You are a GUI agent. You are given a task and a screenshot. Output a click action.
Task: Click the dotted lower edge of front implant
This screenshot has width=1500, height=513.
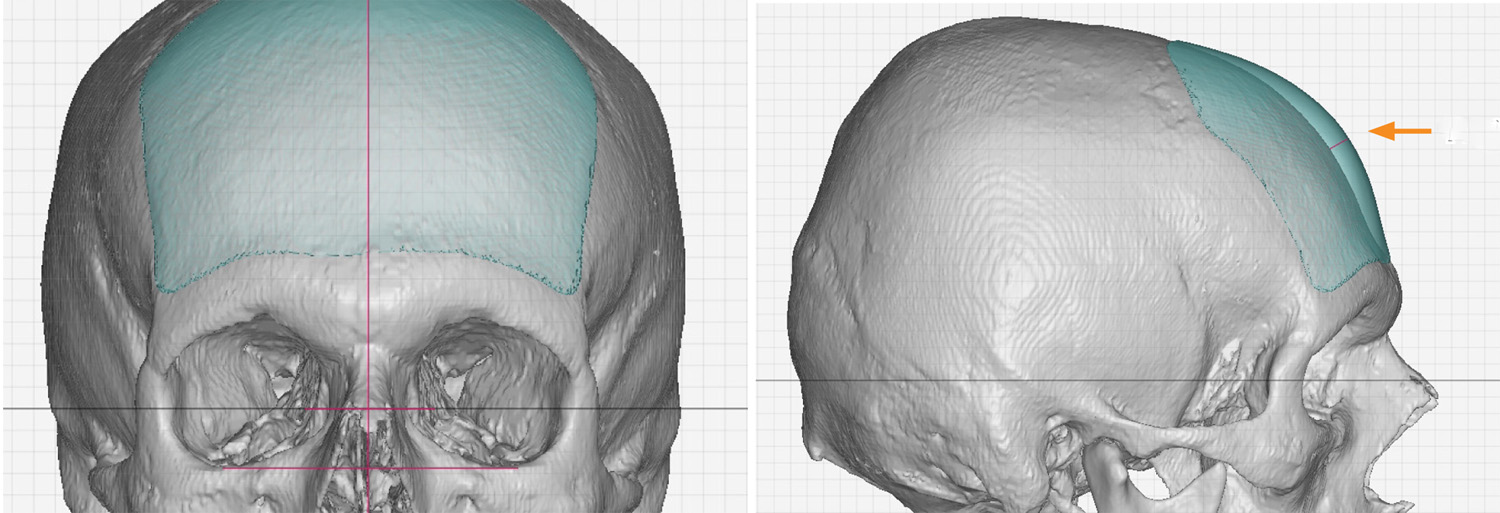[368, 262]
